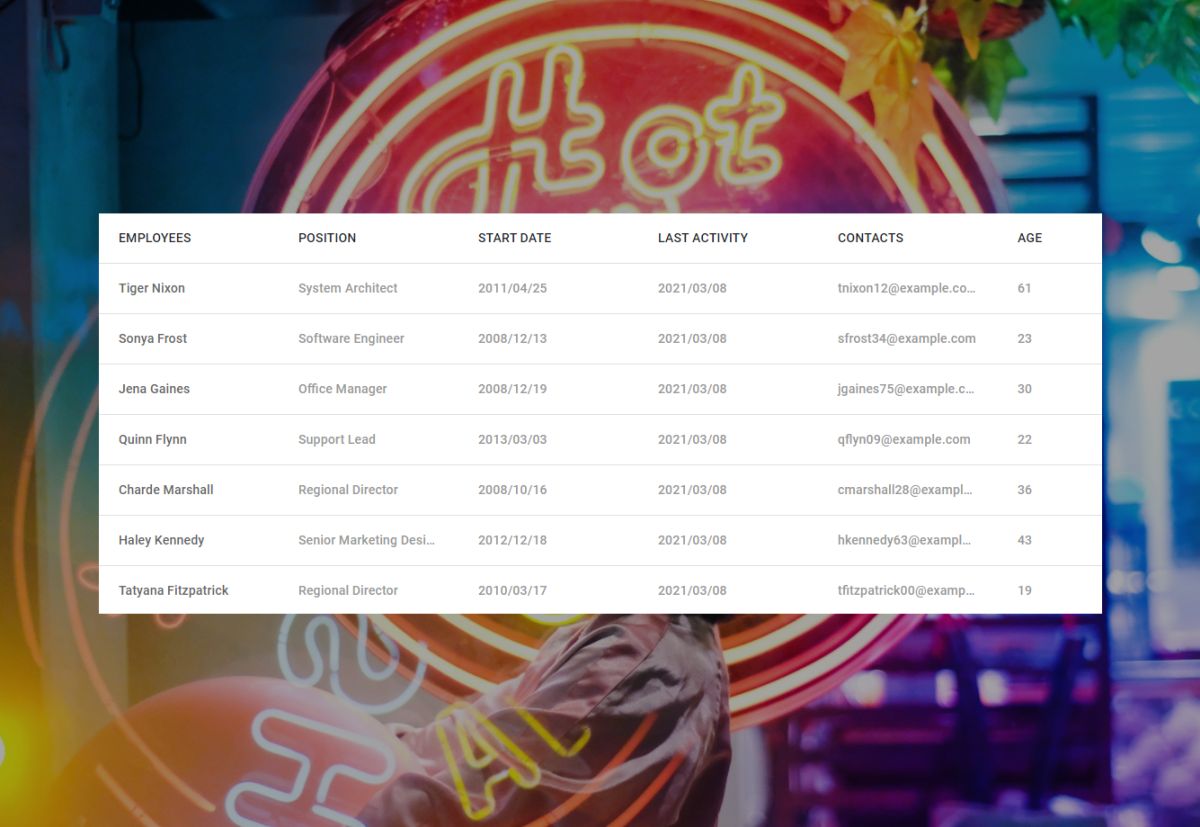Select the LAST ACTIVITY column header

(703, 238)
